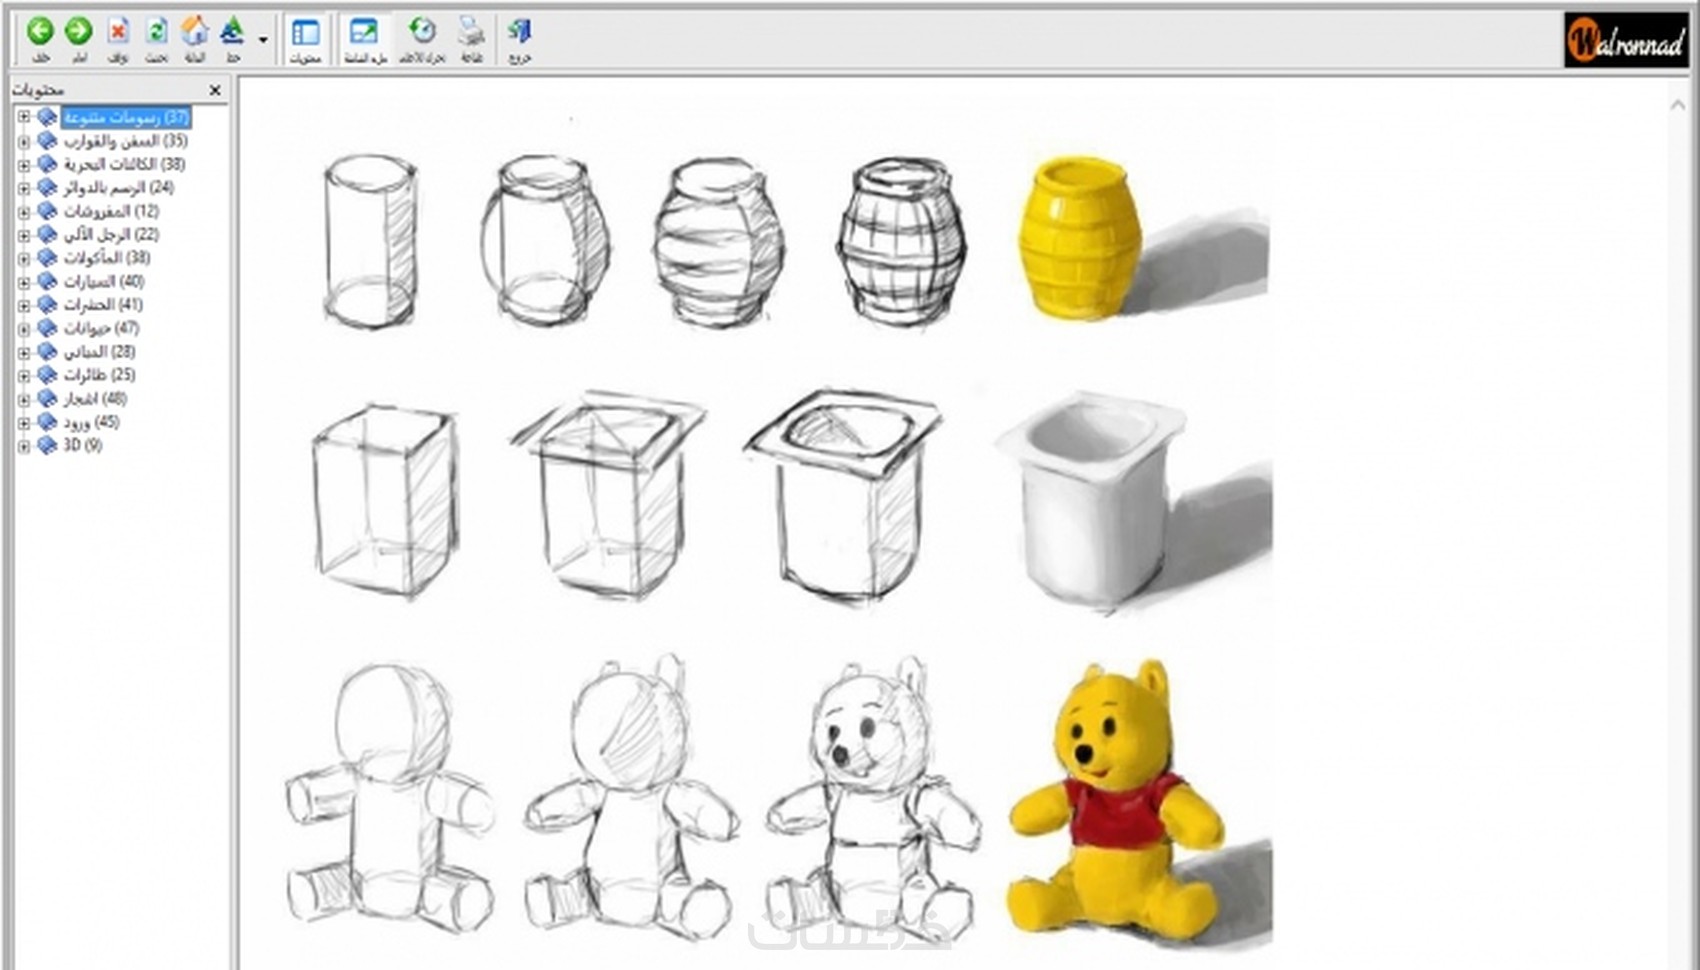Select the السيارات (40) label

tap(104, 281)
